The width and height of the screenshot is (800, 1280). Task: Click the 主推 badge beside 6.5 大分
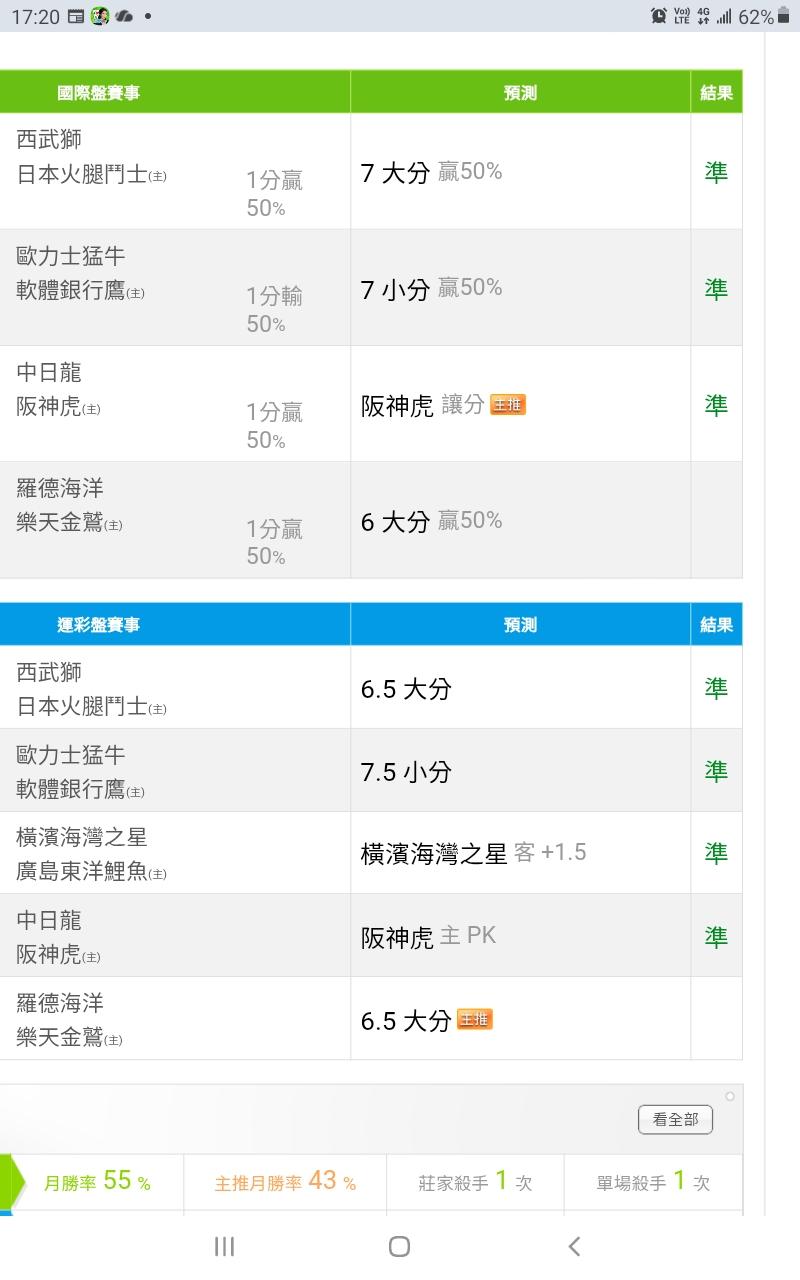(x=475, y=1020)
